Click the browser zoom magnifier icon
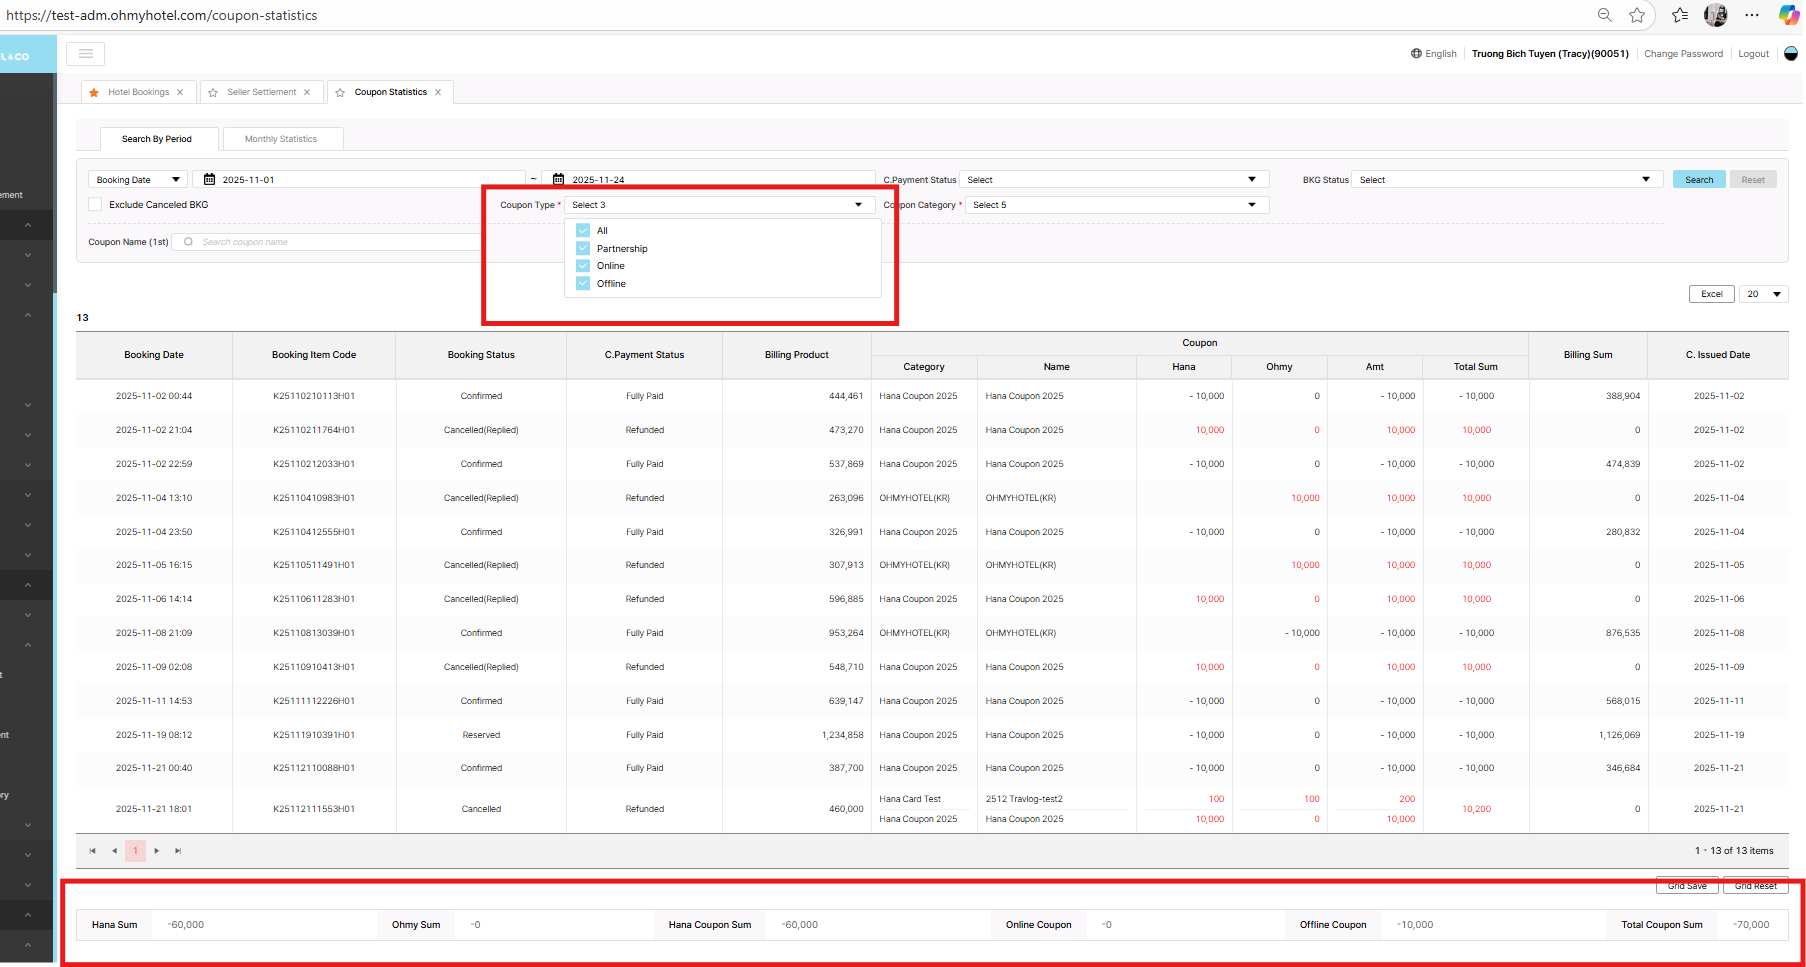 (x=1604, y=15)
